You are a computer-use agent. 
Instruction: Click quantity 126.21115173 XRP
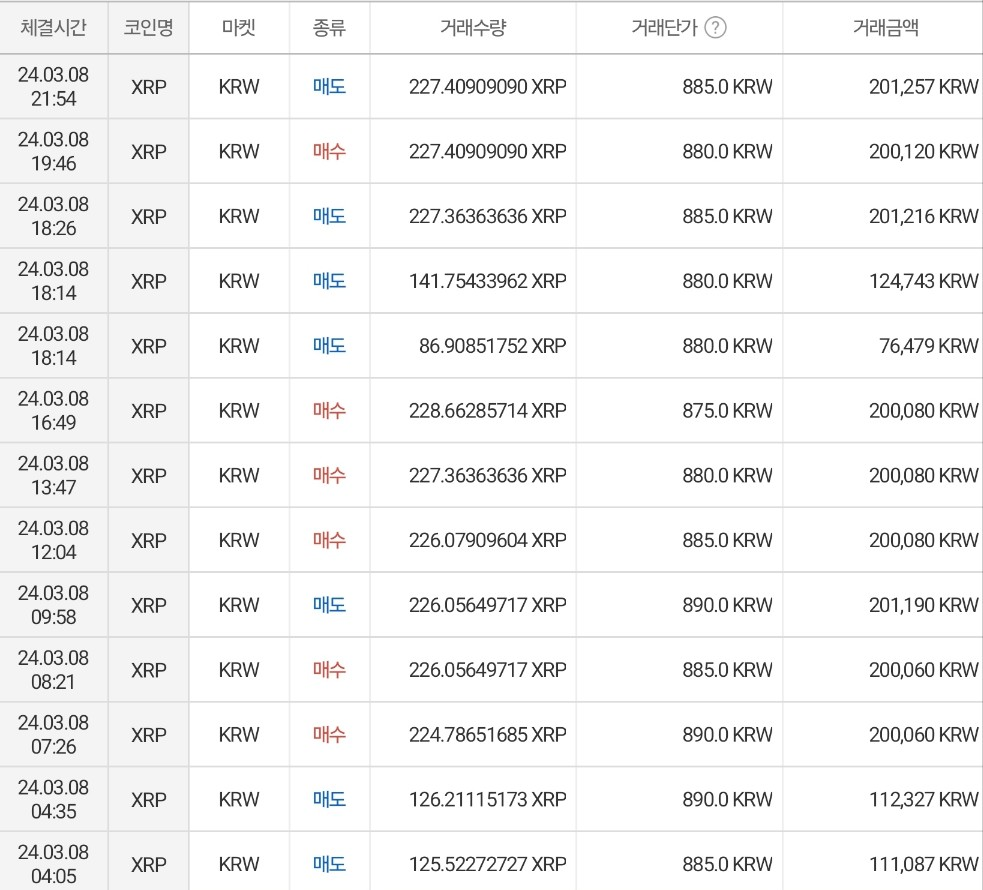point(488,799)
